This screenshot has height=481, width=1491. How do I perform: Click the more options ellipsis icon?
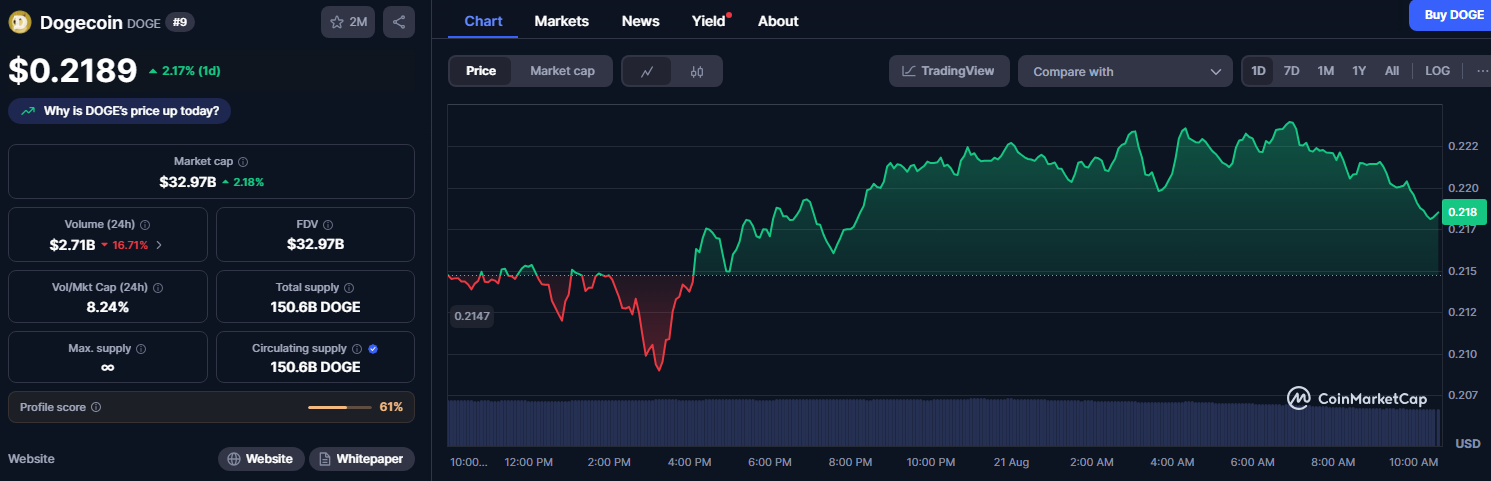[1480, 71]
